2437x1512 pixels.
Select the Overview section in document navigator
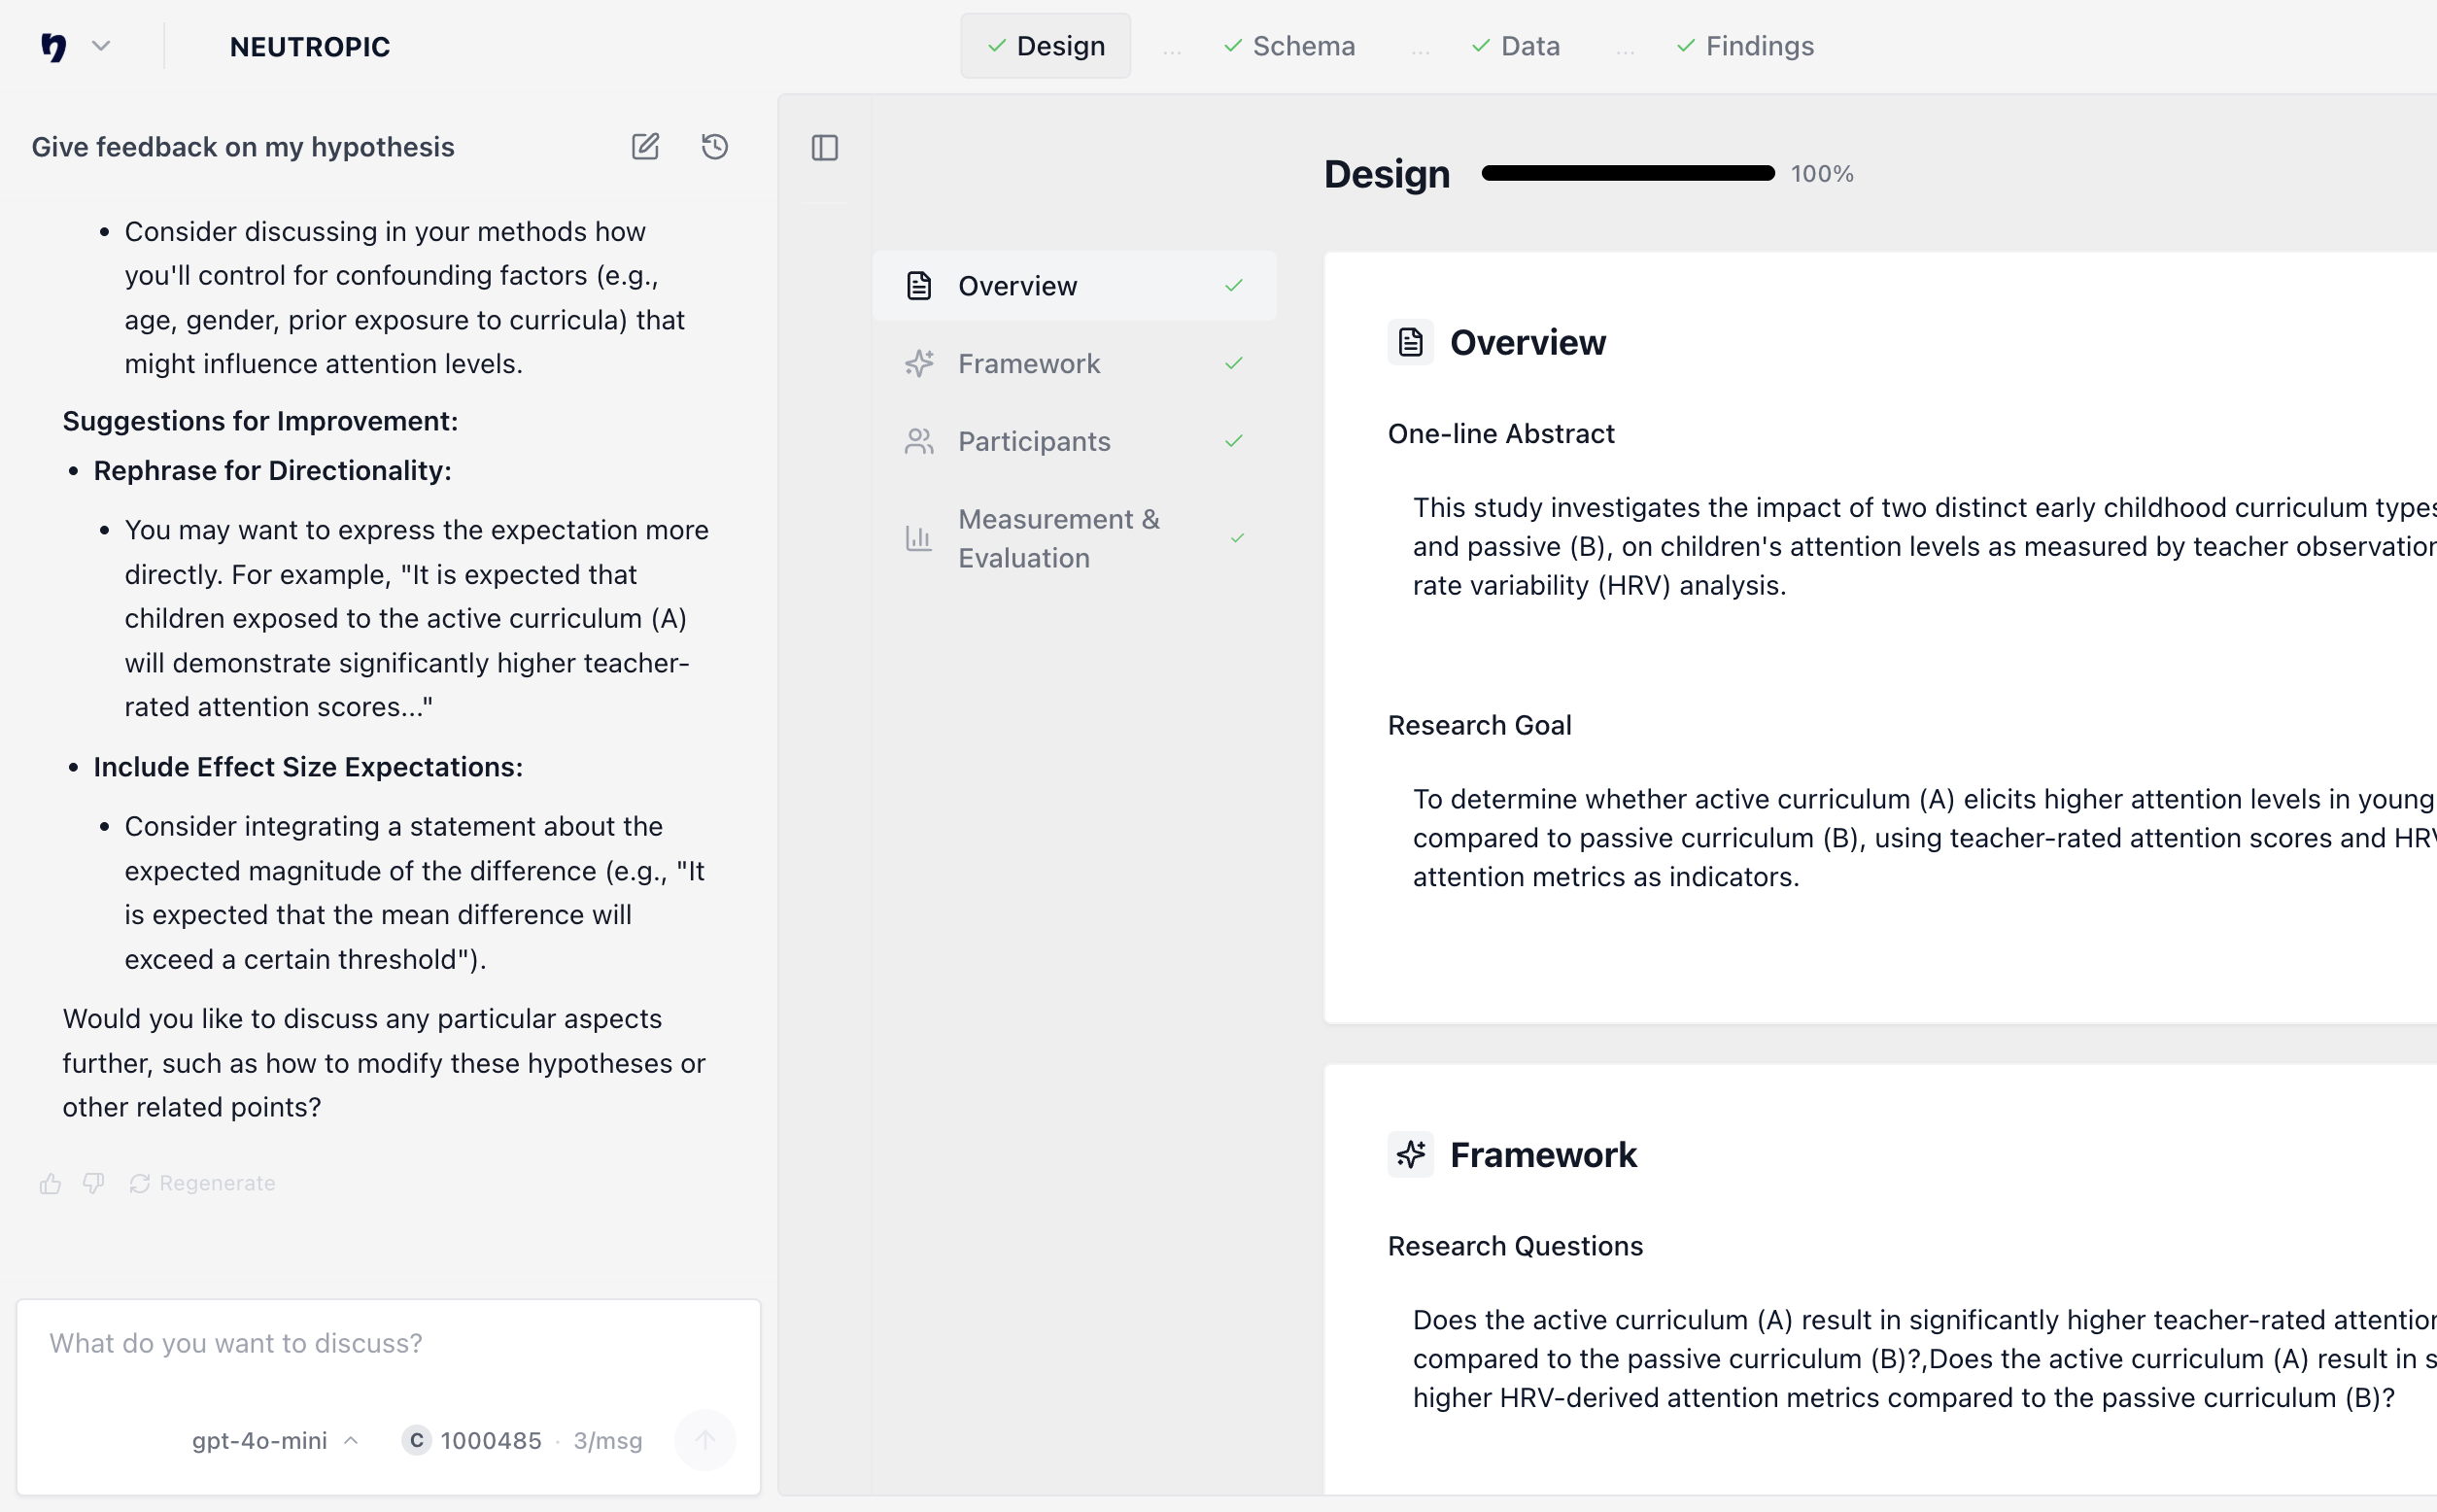coord(1017,285)
